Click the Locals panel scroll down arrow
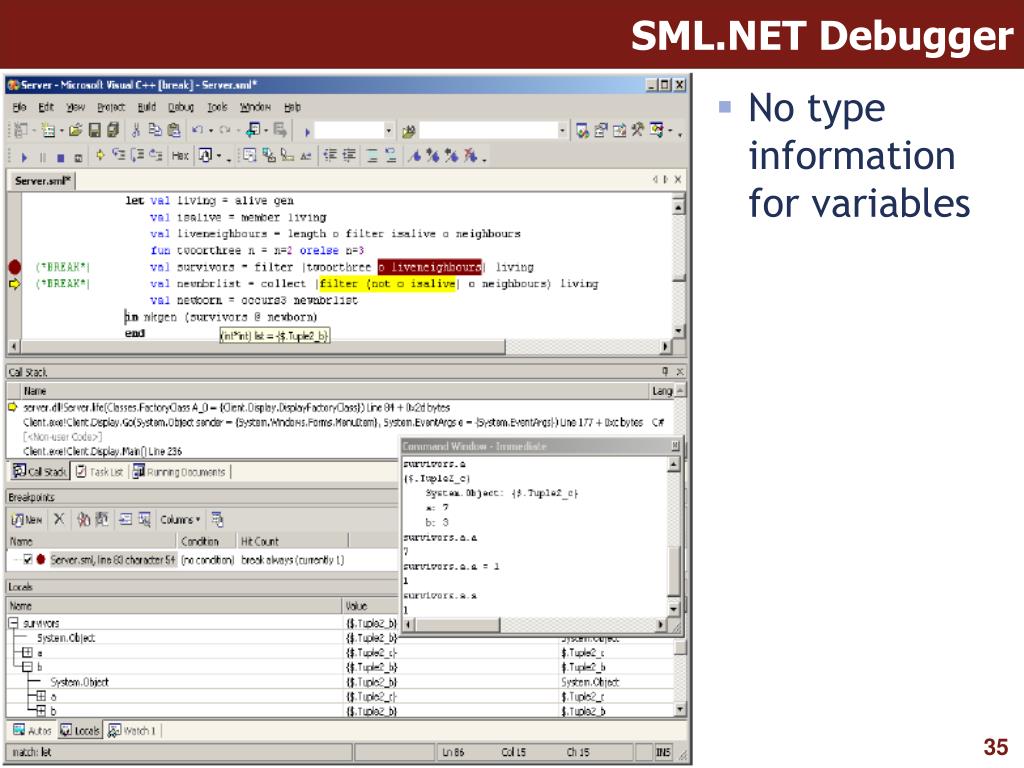This screenshot has width=1024, height=768. (680, 710)
